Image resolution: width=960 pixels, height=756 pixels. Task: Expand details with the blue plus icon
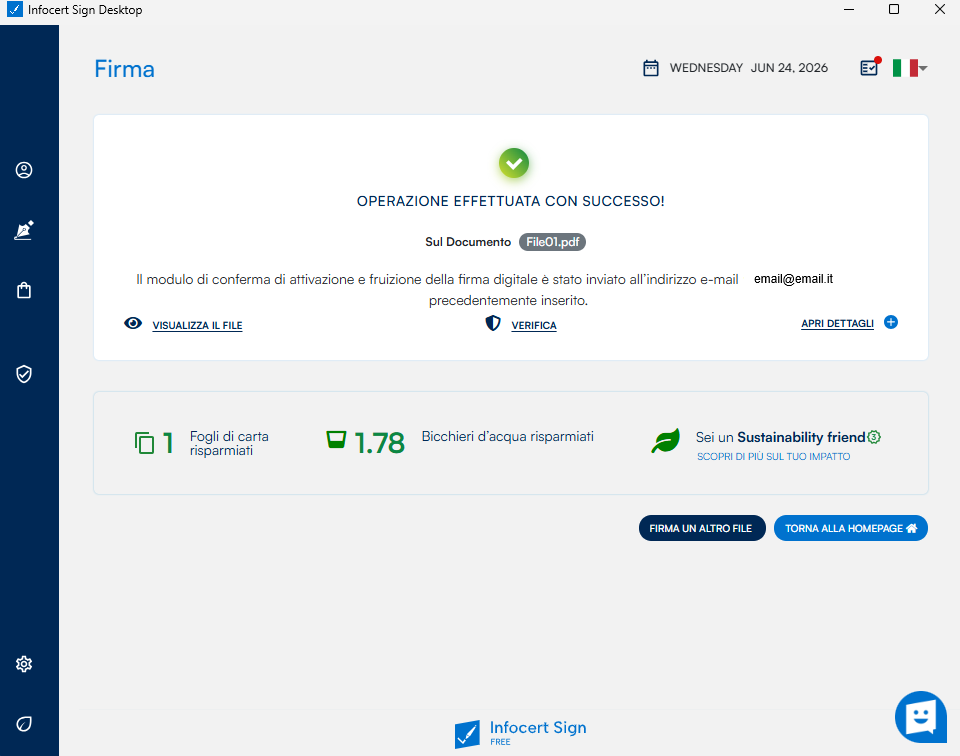pyautogui.click(x=891, y=322)
